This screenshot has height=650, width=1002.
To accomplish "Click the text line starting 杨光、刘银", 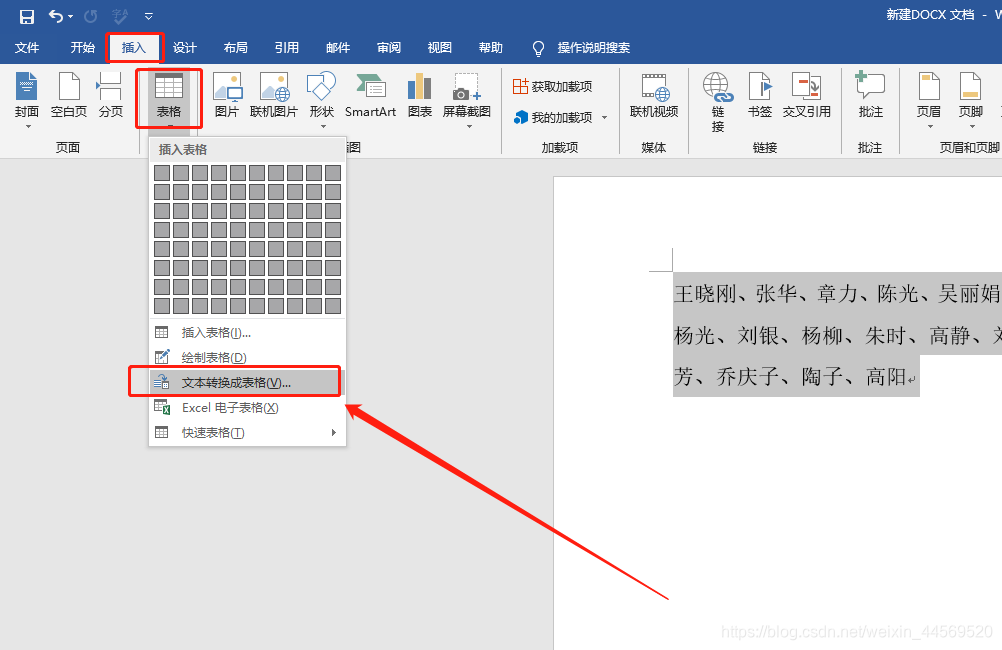I will tap(837, 335).
